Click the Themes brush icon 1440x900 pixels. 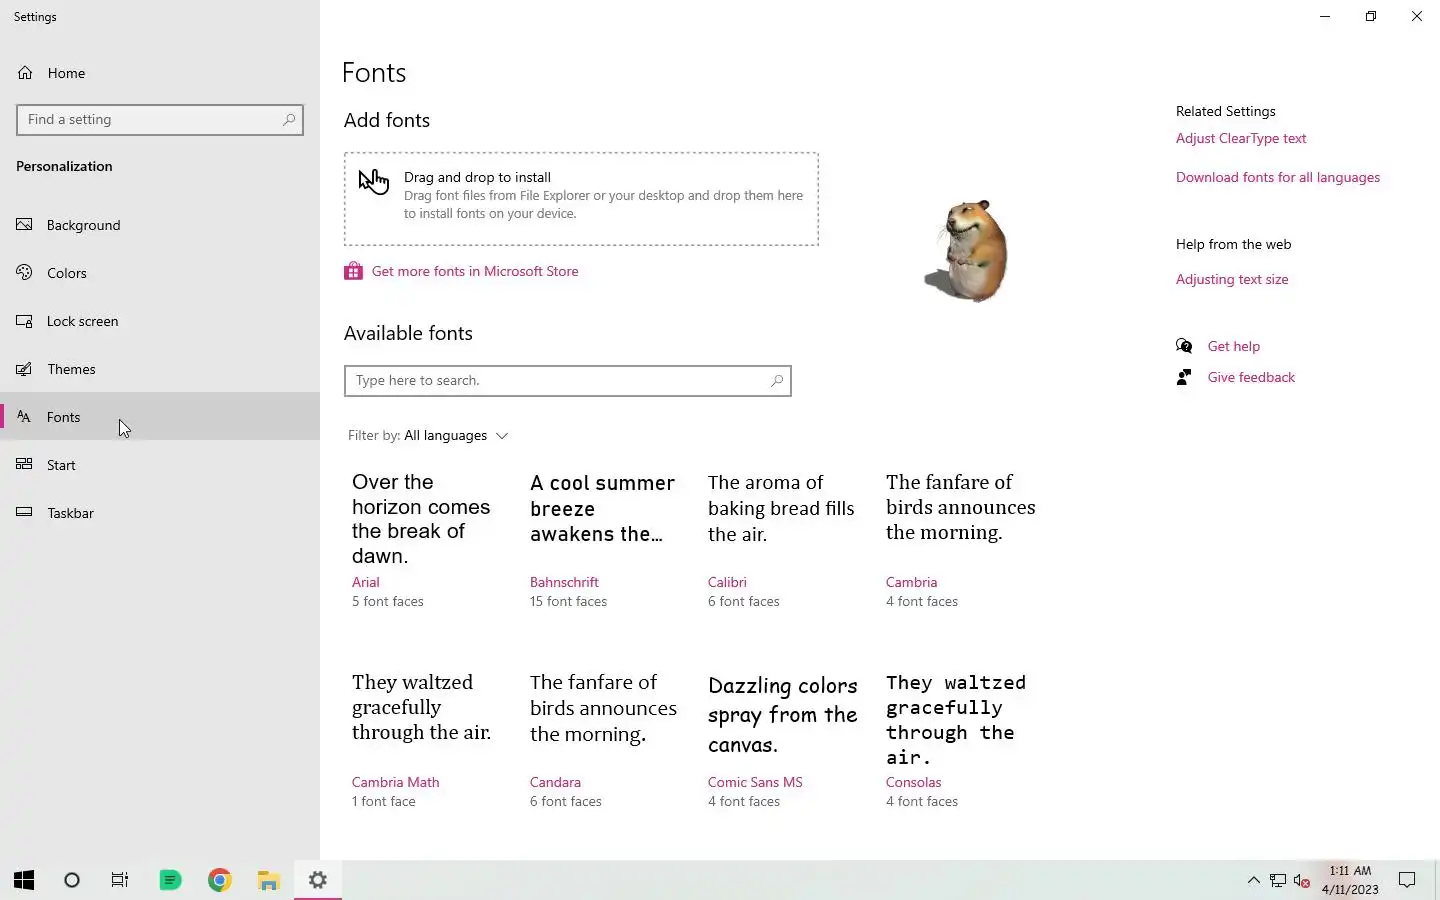coord(25,369)
